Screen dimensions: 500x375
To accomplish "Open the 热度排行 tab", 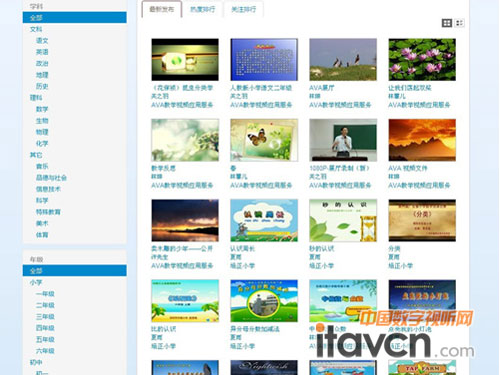I will 203,9.
